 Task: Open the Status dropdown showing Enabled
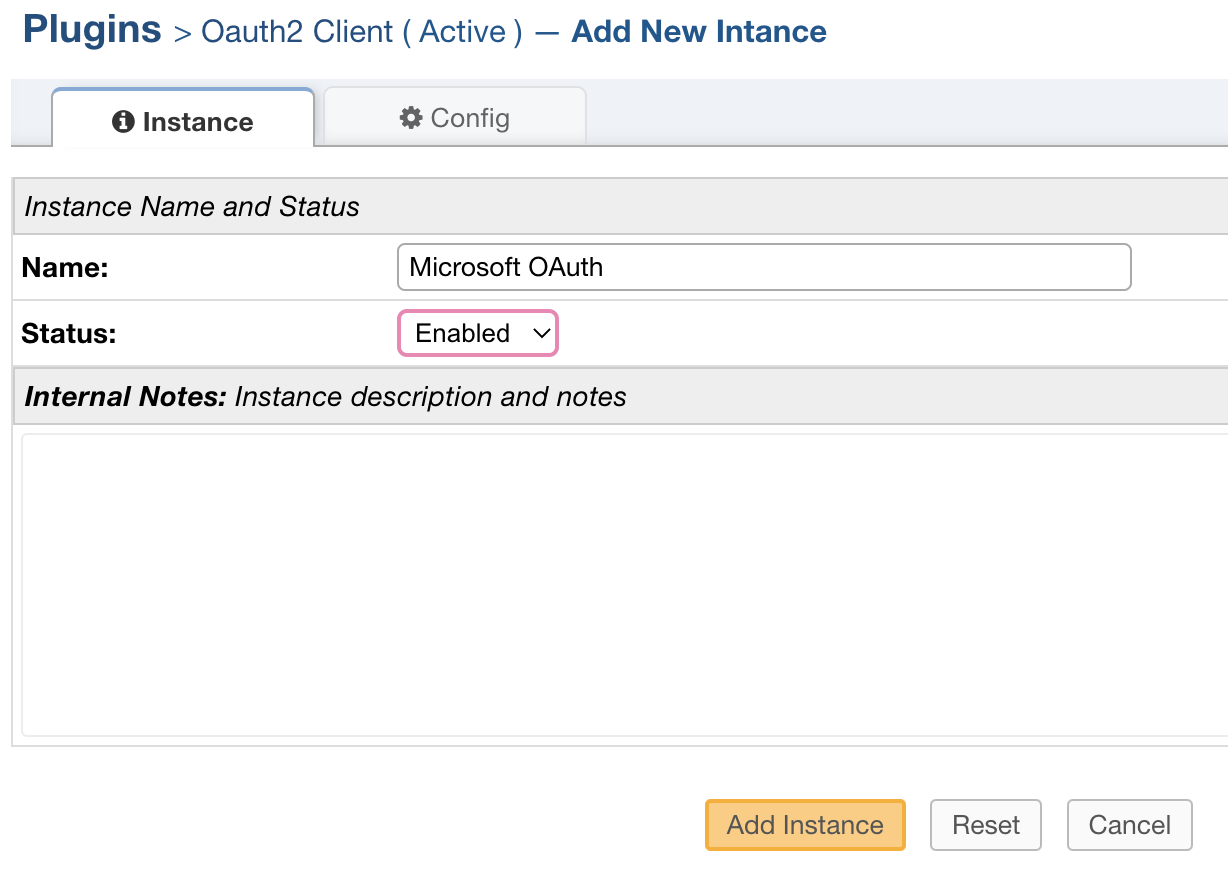(477, 333)
